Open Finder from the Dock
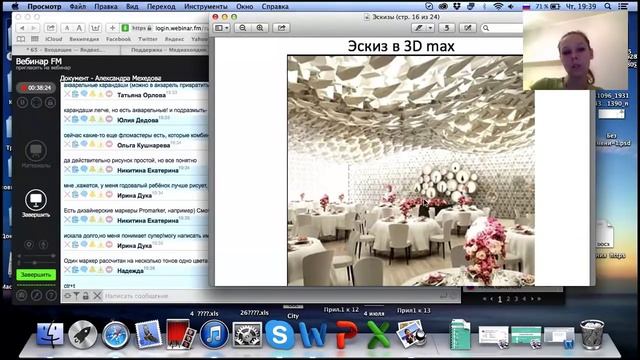Screen dimensions: 640x360 tap(50, 335)
